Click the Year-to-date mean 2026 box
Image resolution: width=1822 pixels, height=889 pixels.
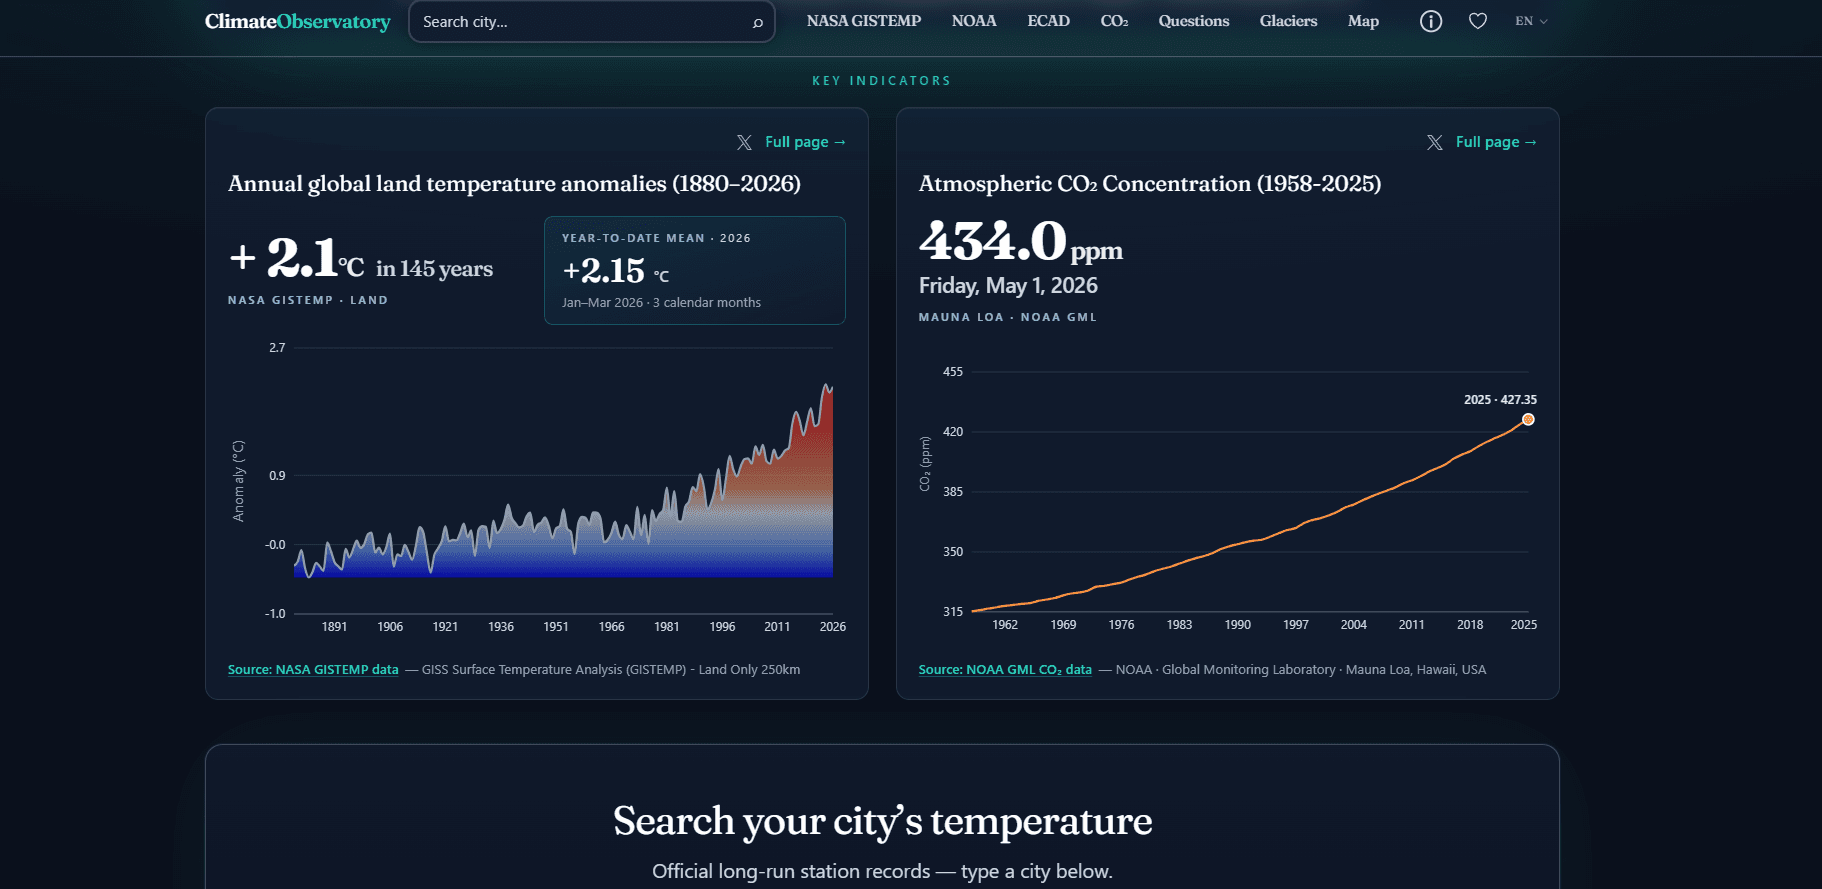click(695, 270)
